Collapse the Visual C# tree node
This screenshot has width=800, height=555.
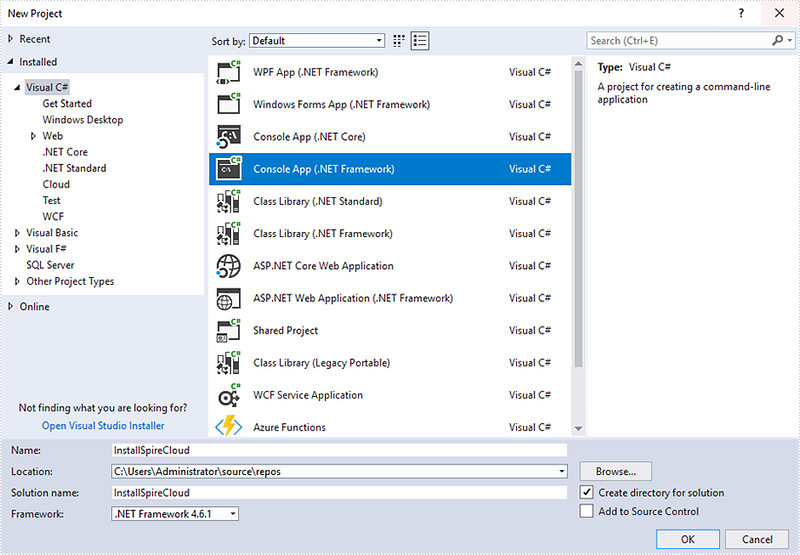(17, 87)
